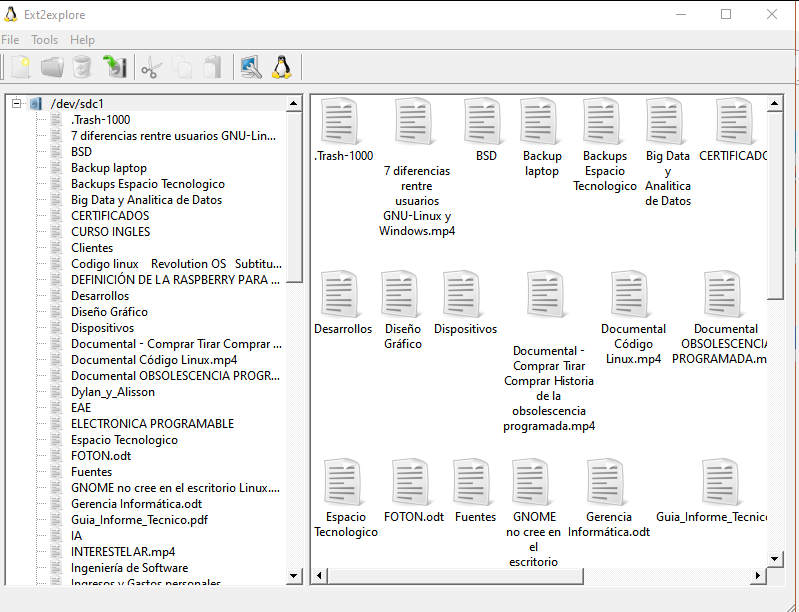This screenshot has height=612, width=799.
Task: Click the 7 diferencias mp4 file icon
Action: coord(414,121)
